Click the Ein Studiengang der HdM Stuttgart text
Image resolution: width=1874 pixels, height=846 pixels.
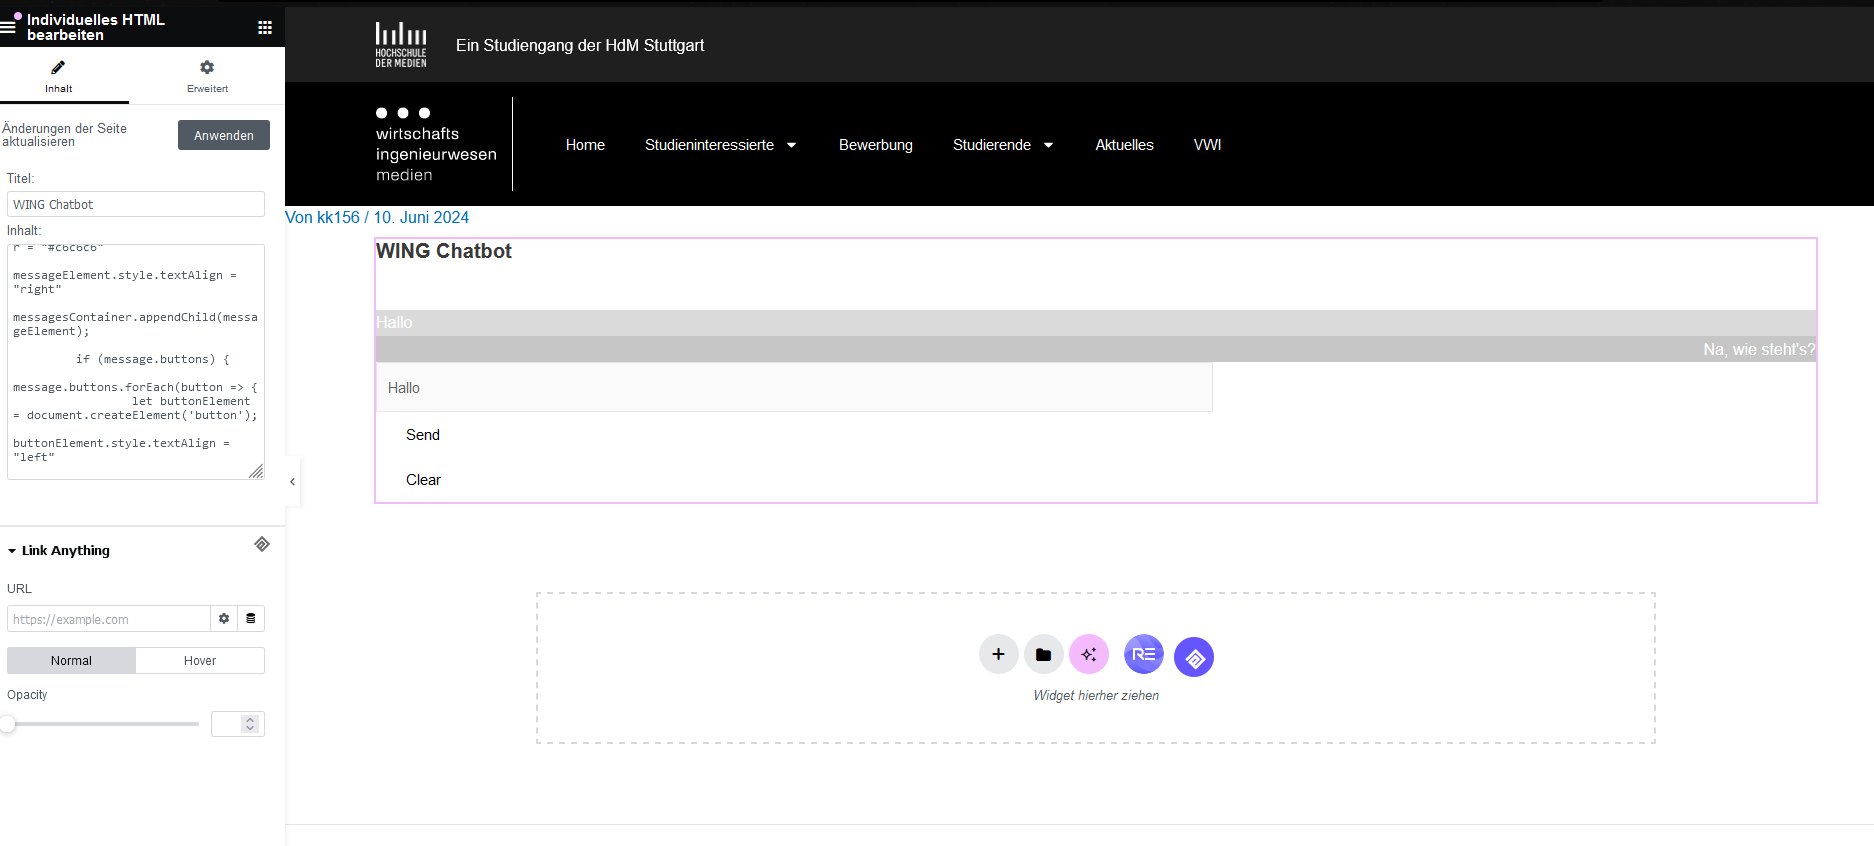tap(580, 45)
